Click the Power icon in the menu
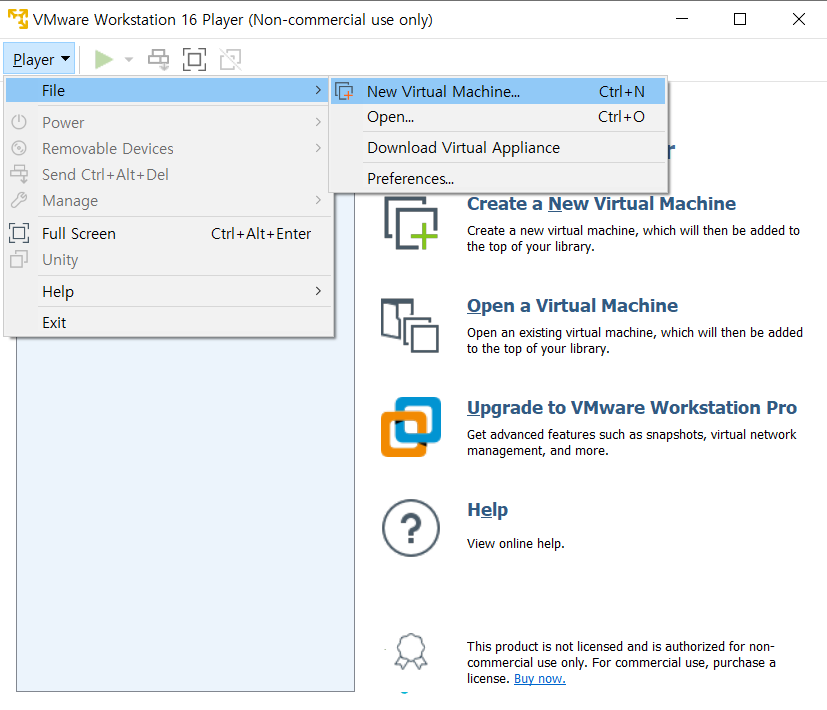827x710 pixels. tap(19, 122)
